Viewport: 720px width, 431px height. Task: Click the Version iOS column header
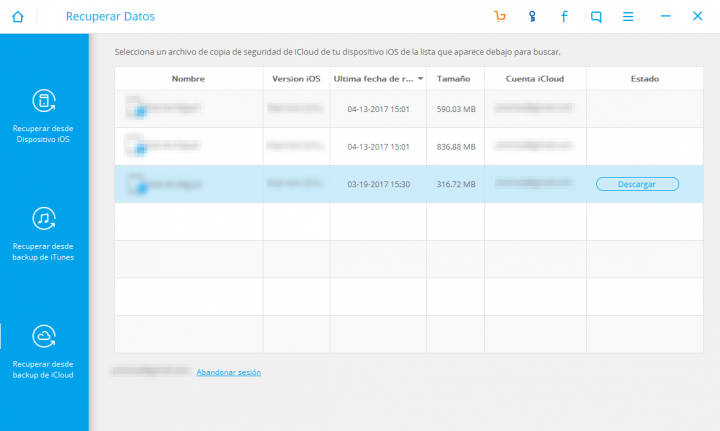point(296,78)
